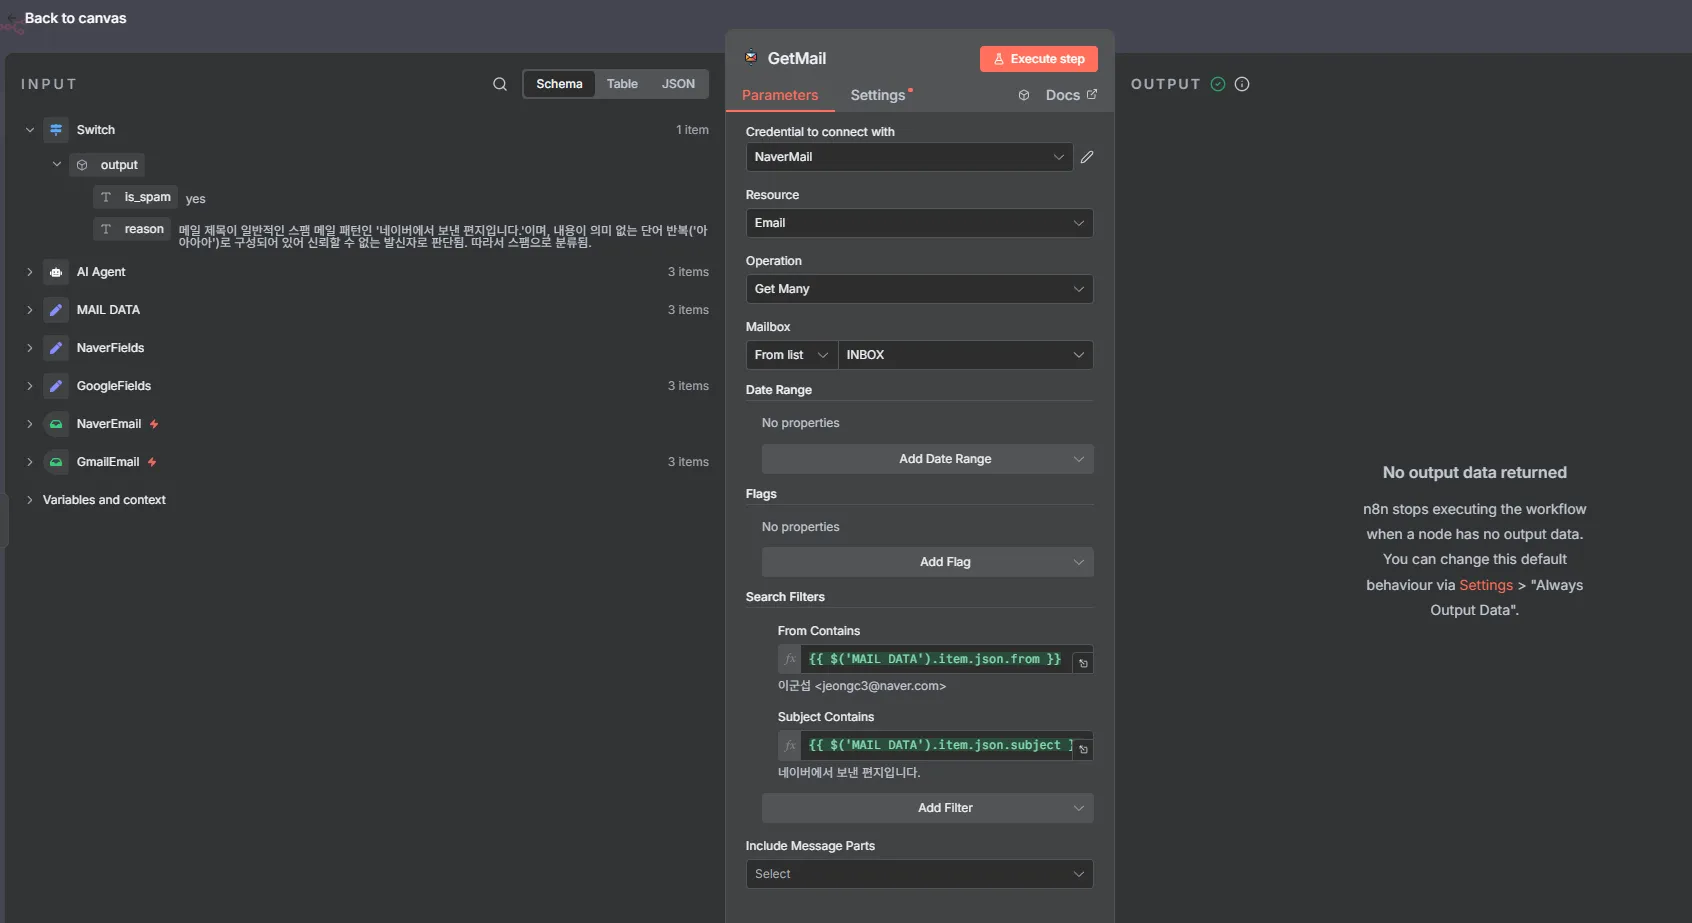Click the NaverEmail node icon
This screenshot has width=1692, height=923.
click(x=56, y=424)
